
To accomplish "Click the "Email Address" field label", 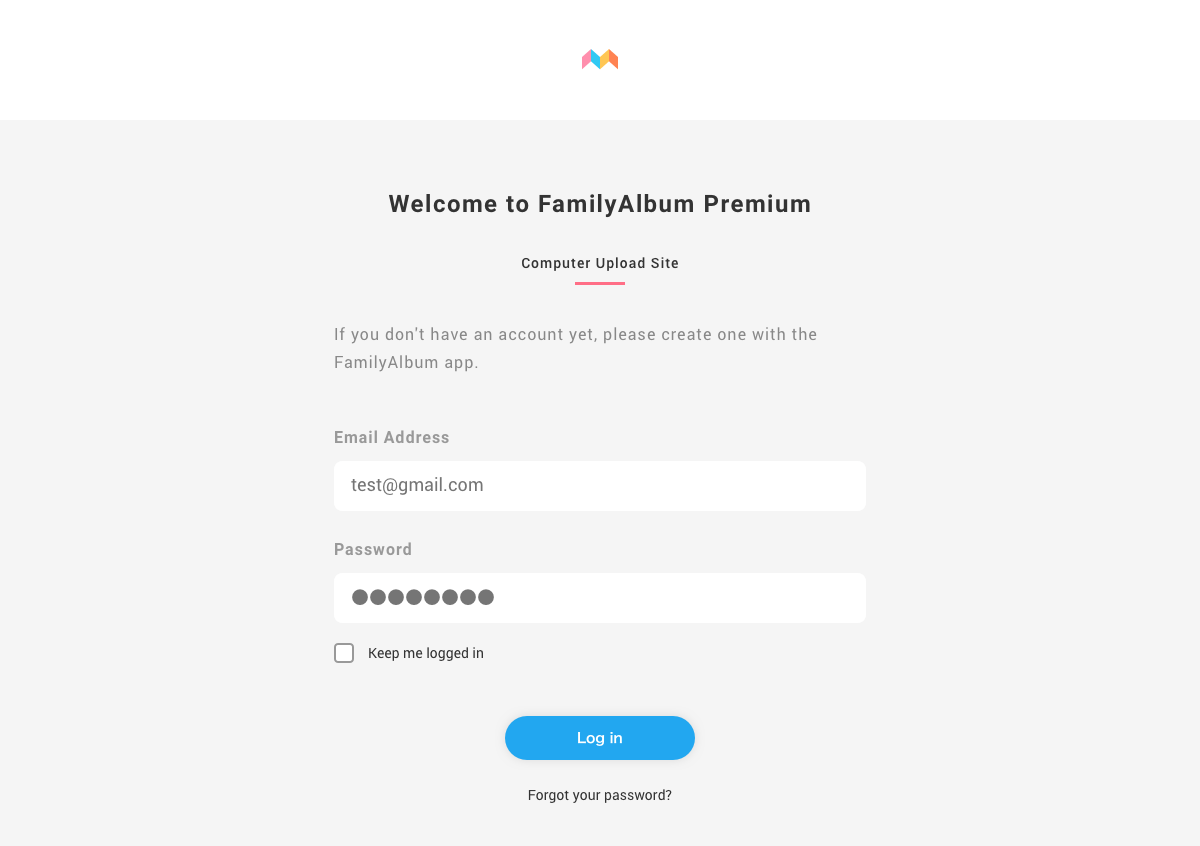I will [392, 437].
